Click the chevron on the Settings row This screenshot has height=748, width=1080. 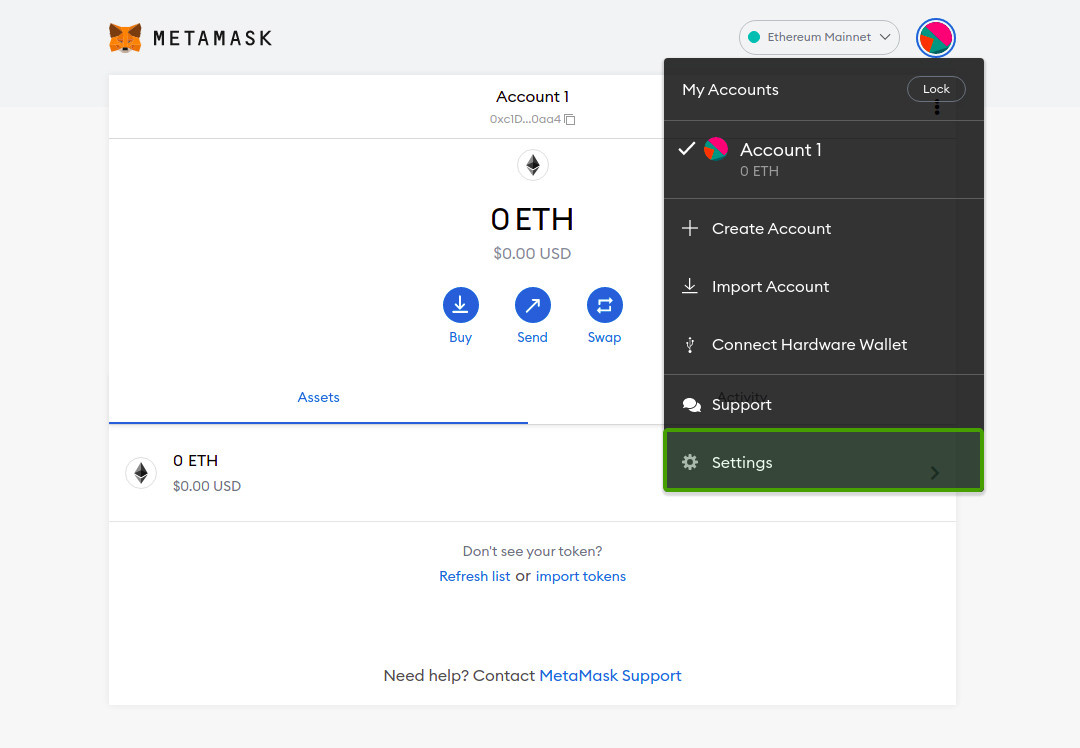935,472
